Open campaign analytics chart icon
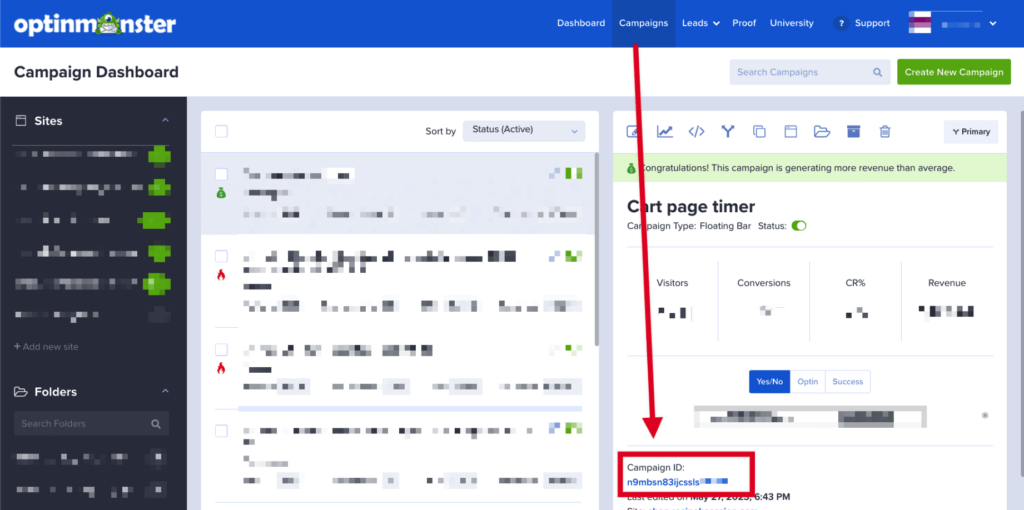 [x=665, y=131]
